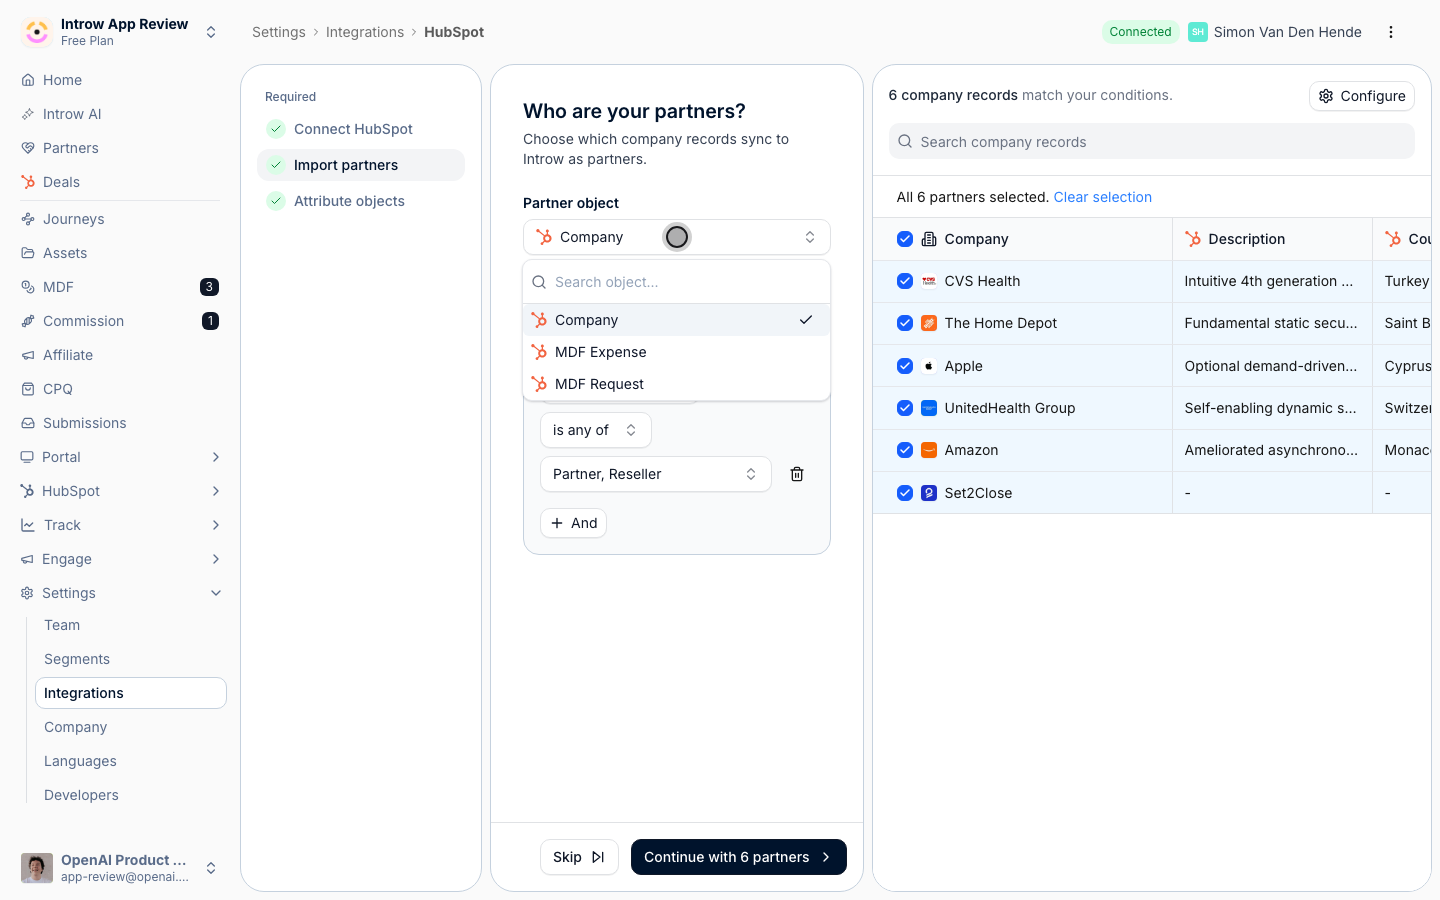1440x900 pixels.
Task: Open the Partner, Reseller values dropdown
Action: (656, 474)
